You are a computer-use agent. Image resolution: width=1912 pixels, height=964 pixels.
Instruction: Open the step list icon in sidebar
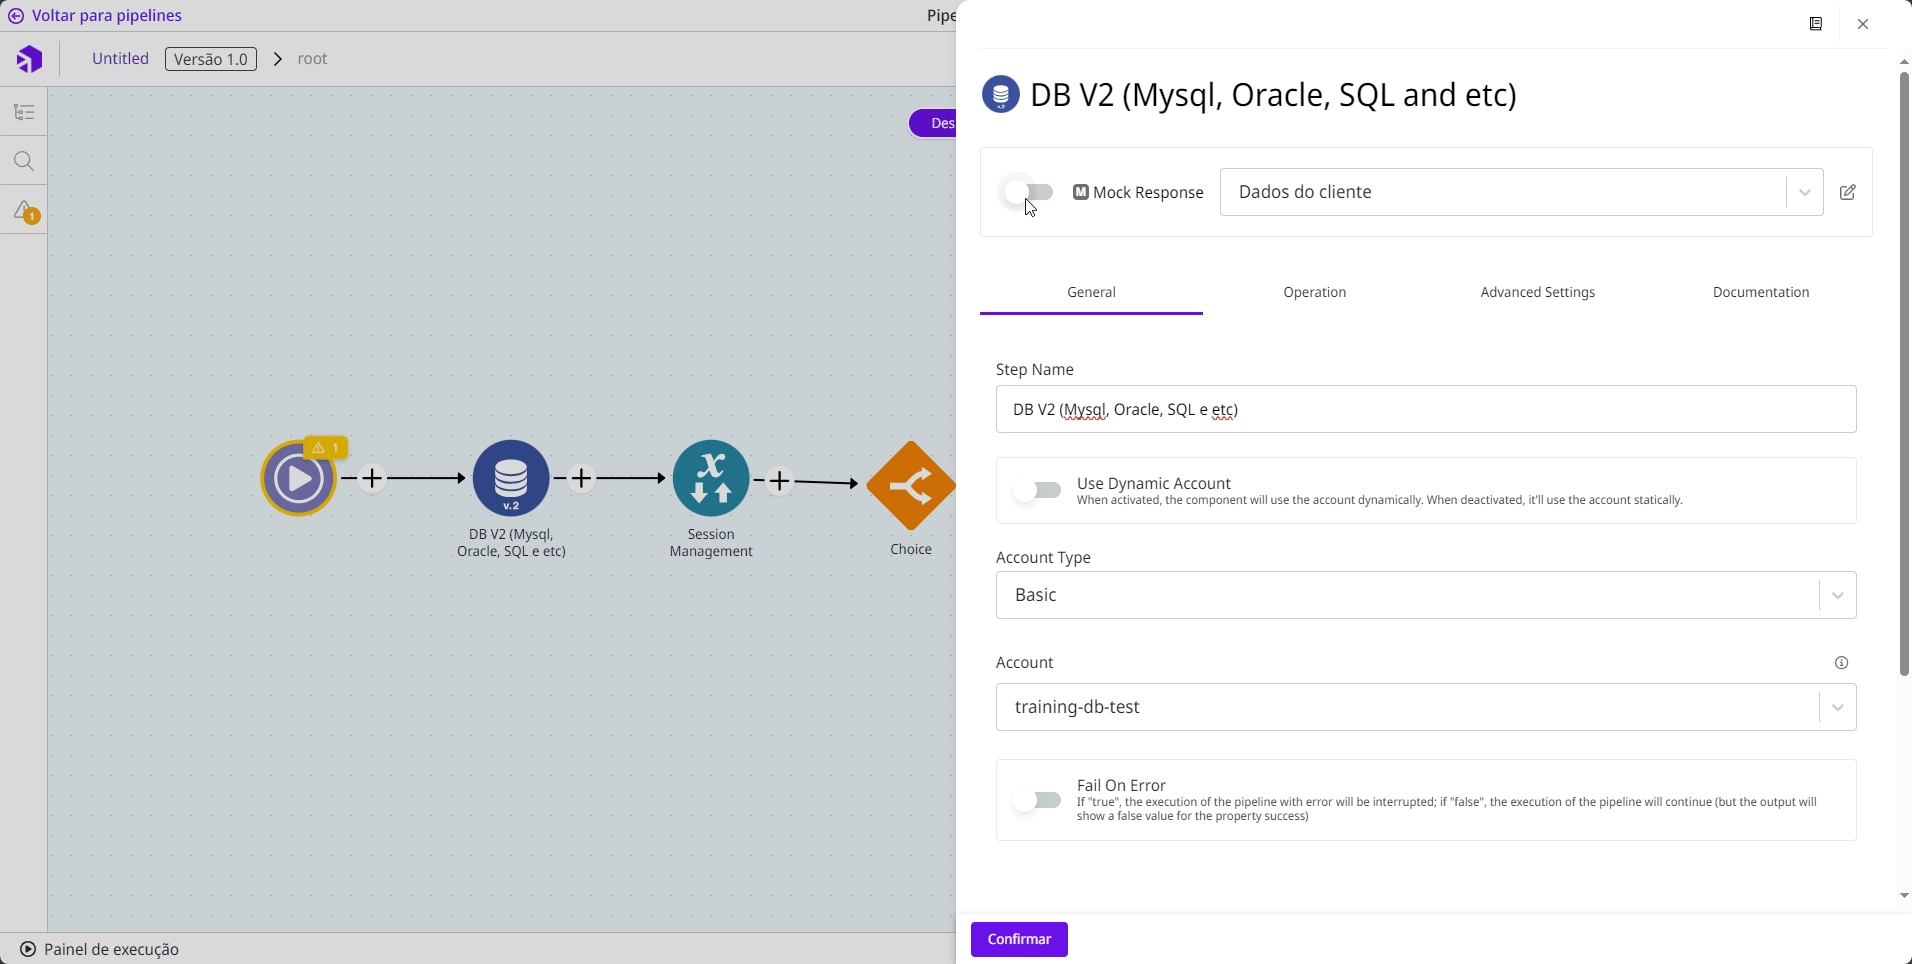(x=24, y=112)
